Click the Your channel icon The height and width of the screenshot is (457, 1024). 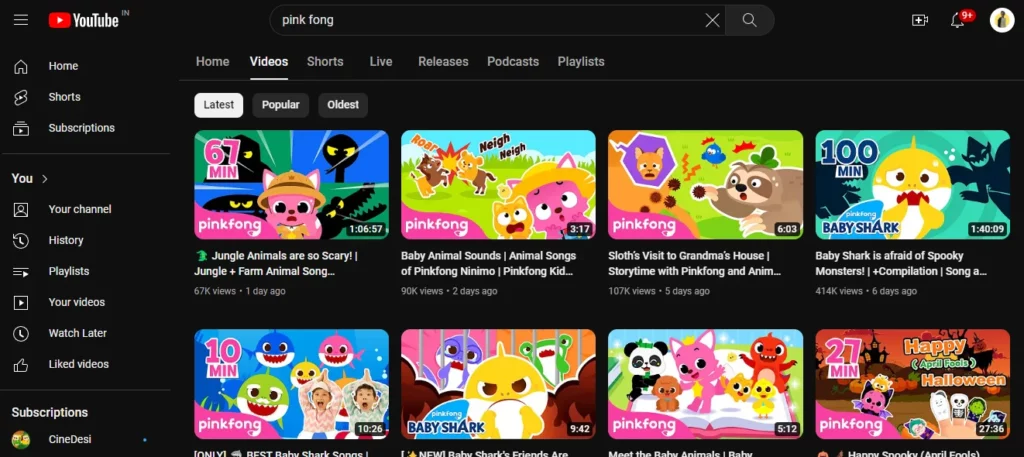pos(21,210)
